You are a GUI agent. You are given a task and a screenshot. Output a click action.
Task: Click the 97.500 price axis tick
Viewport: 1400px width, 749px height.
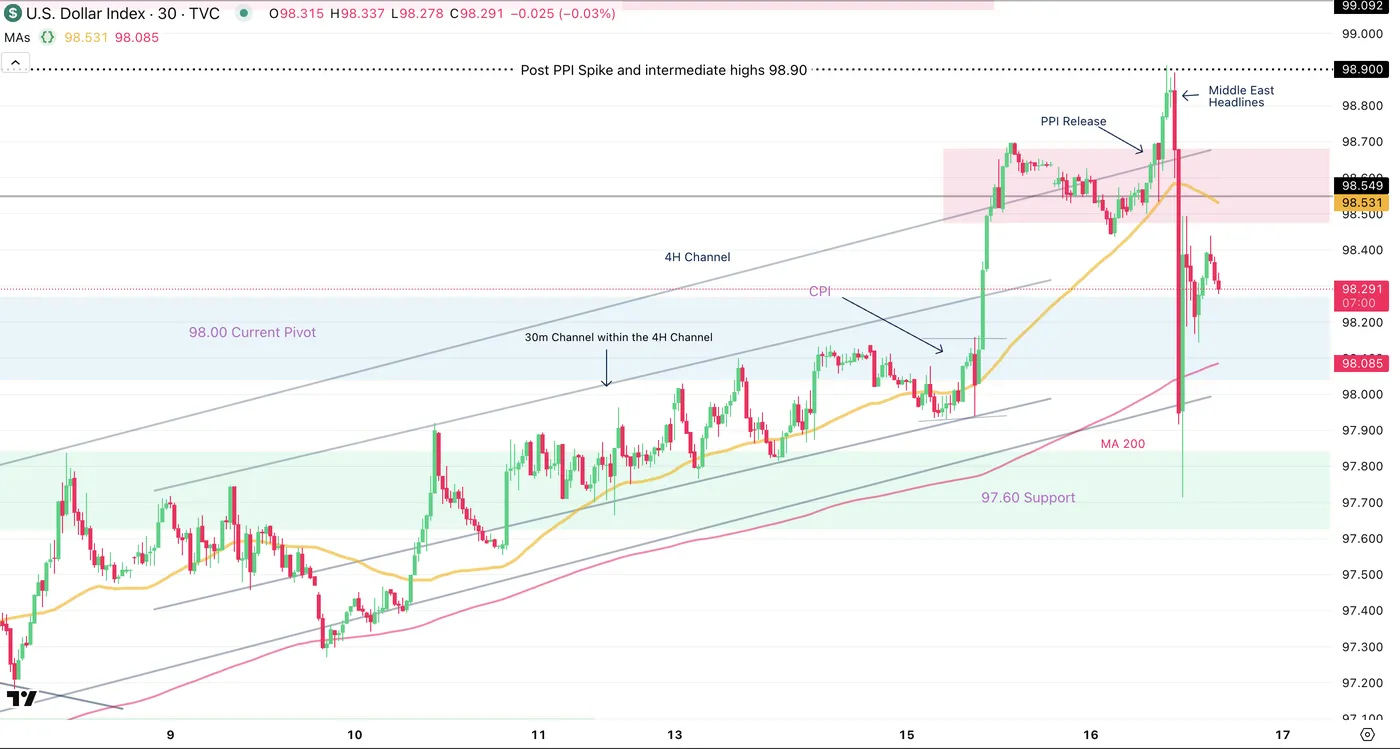click(1361, 574)
